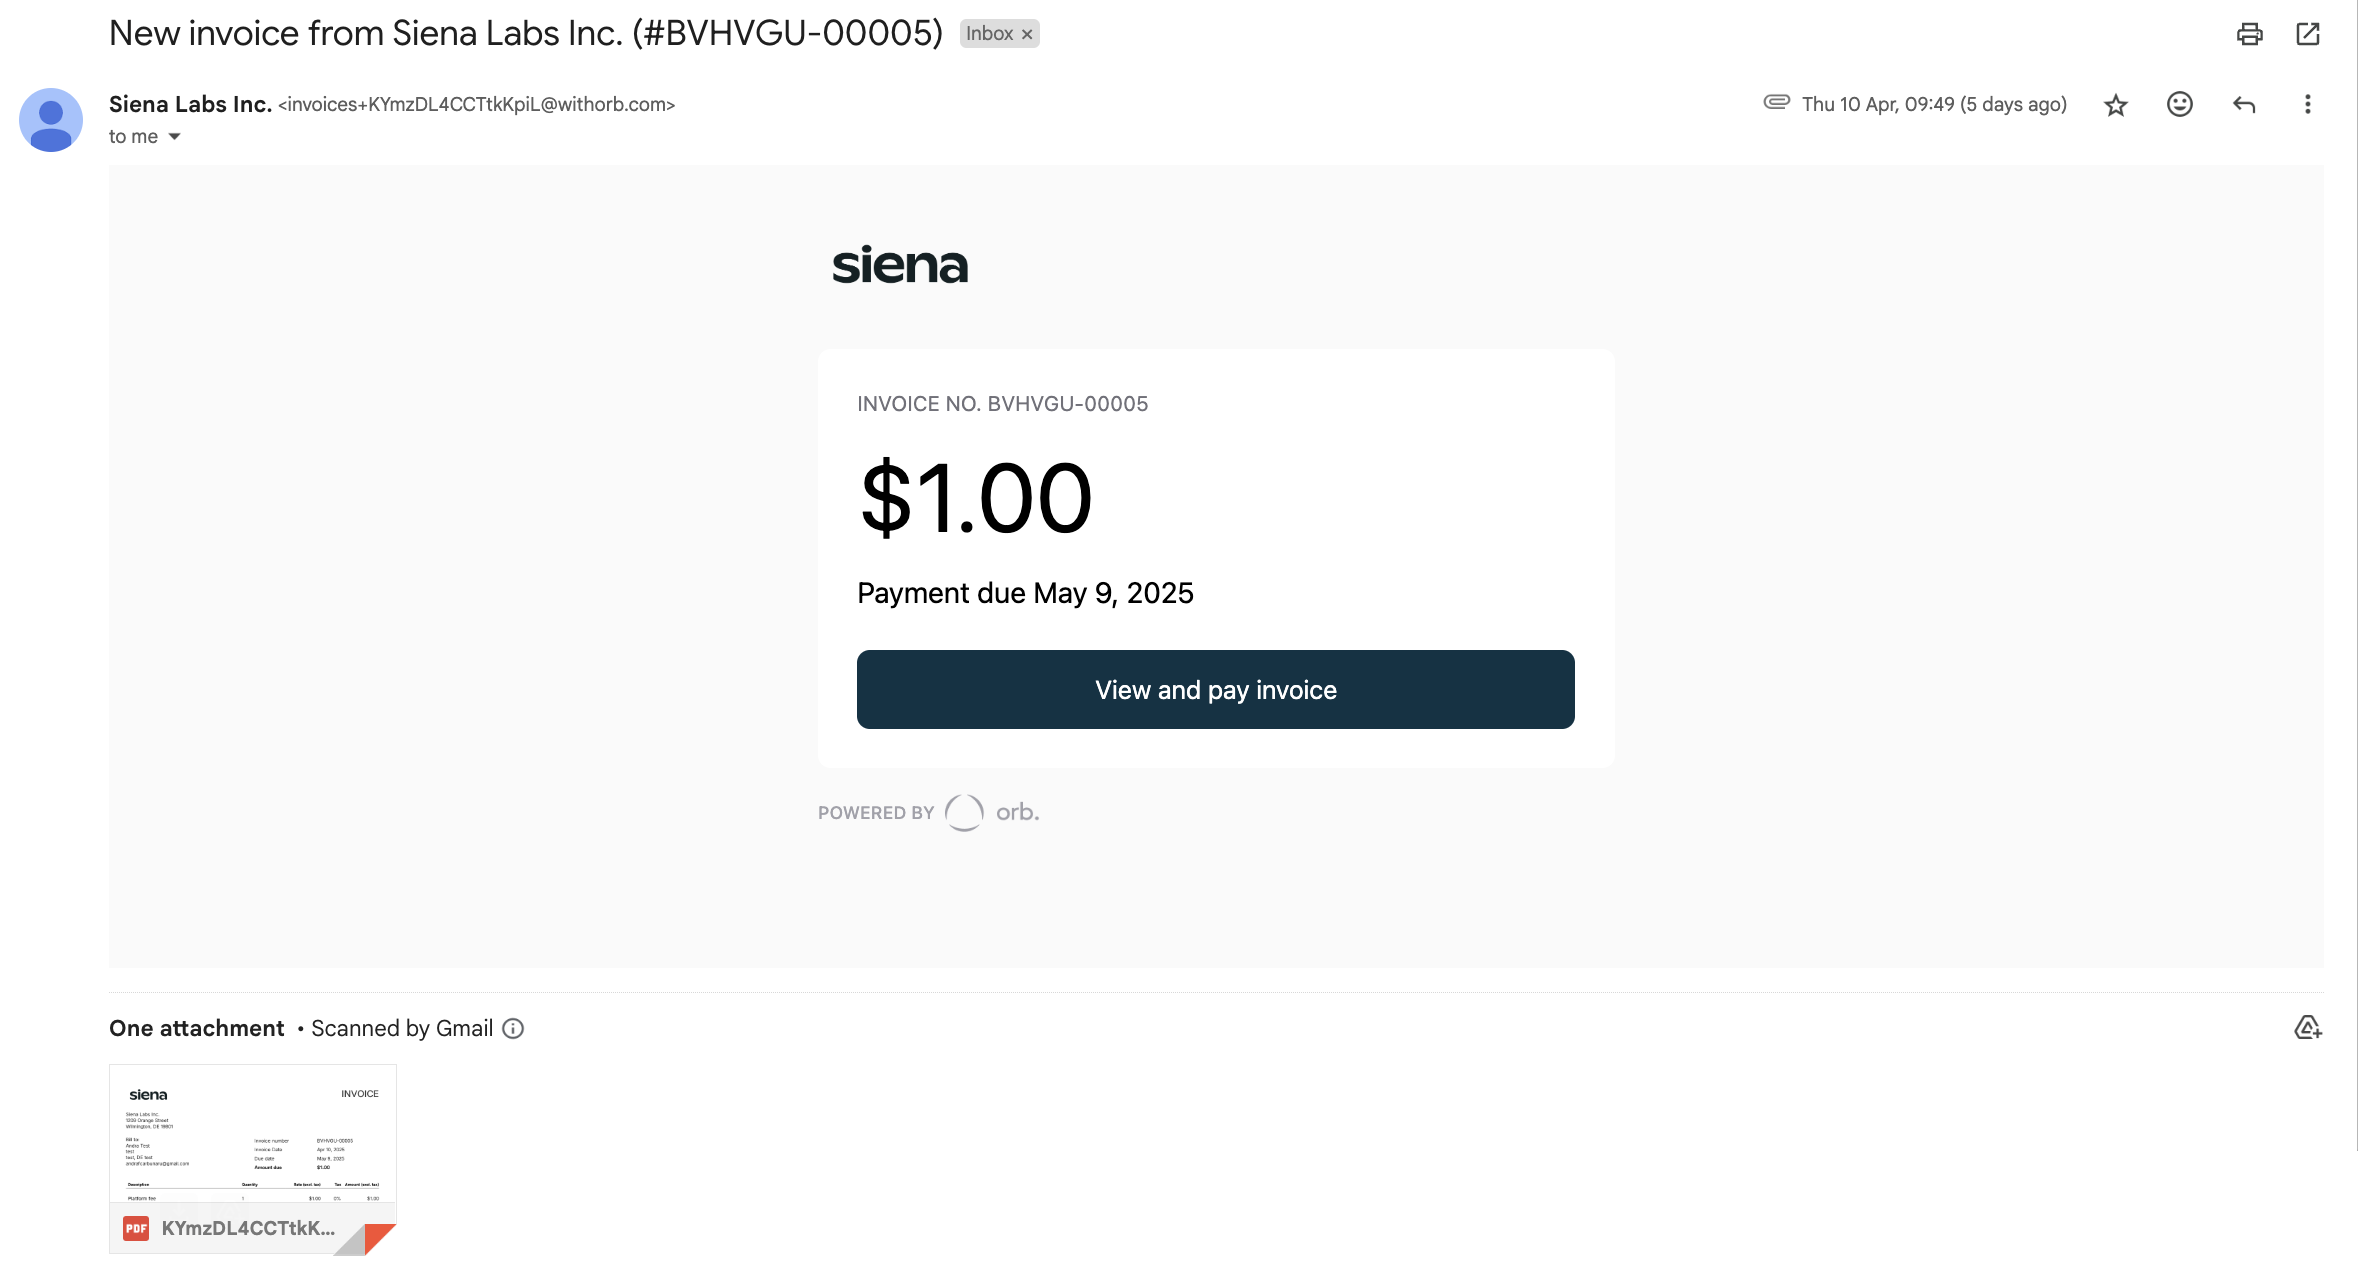Open the email in a new window
2358x1280 pixels.
[x=2308, y=34]
